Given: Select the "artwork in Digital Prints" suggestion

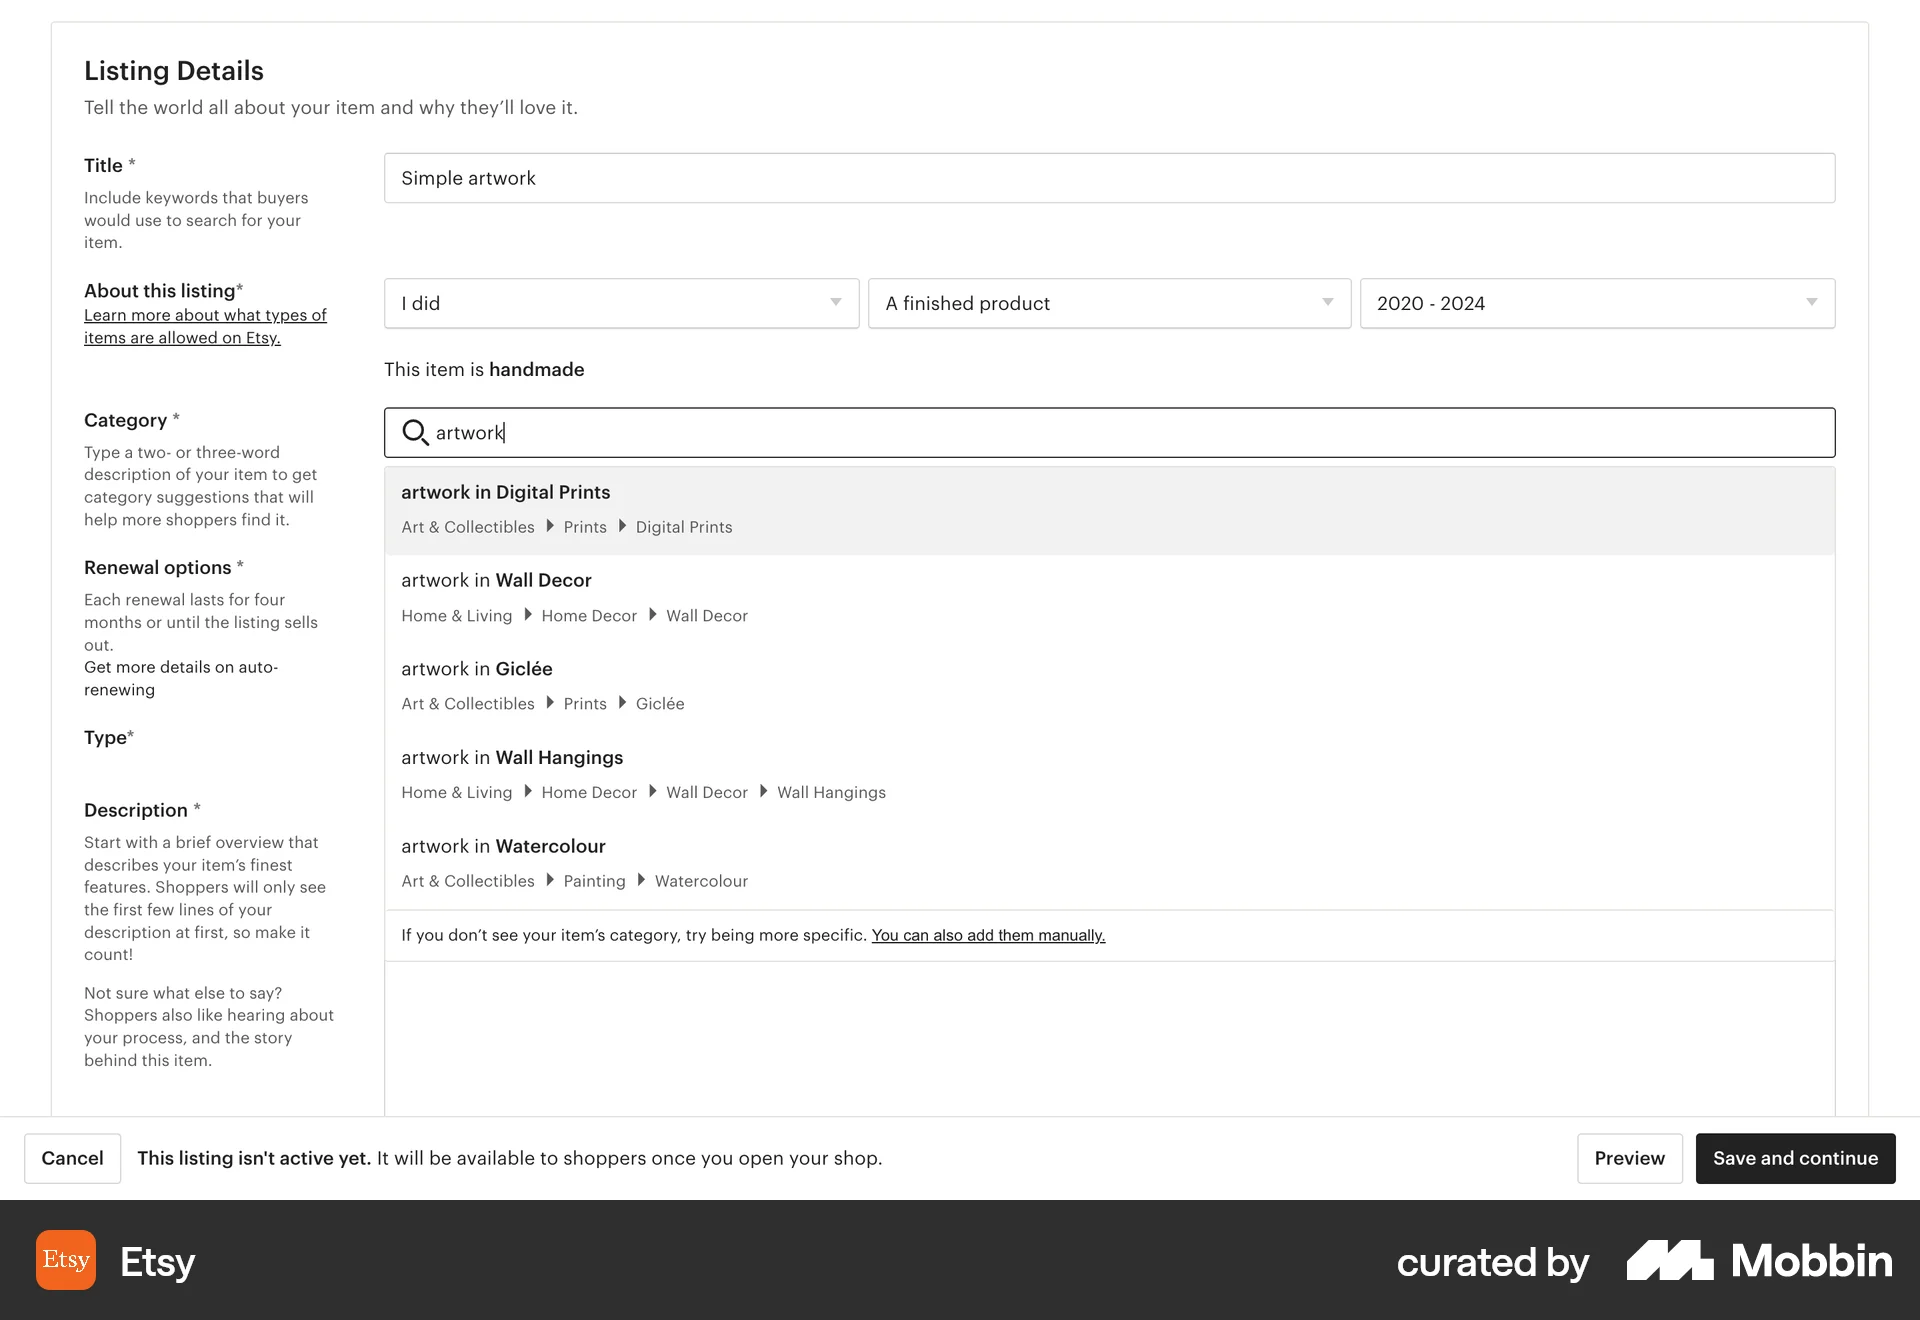Looking at the screenshot, I should (x=505, y=492).
